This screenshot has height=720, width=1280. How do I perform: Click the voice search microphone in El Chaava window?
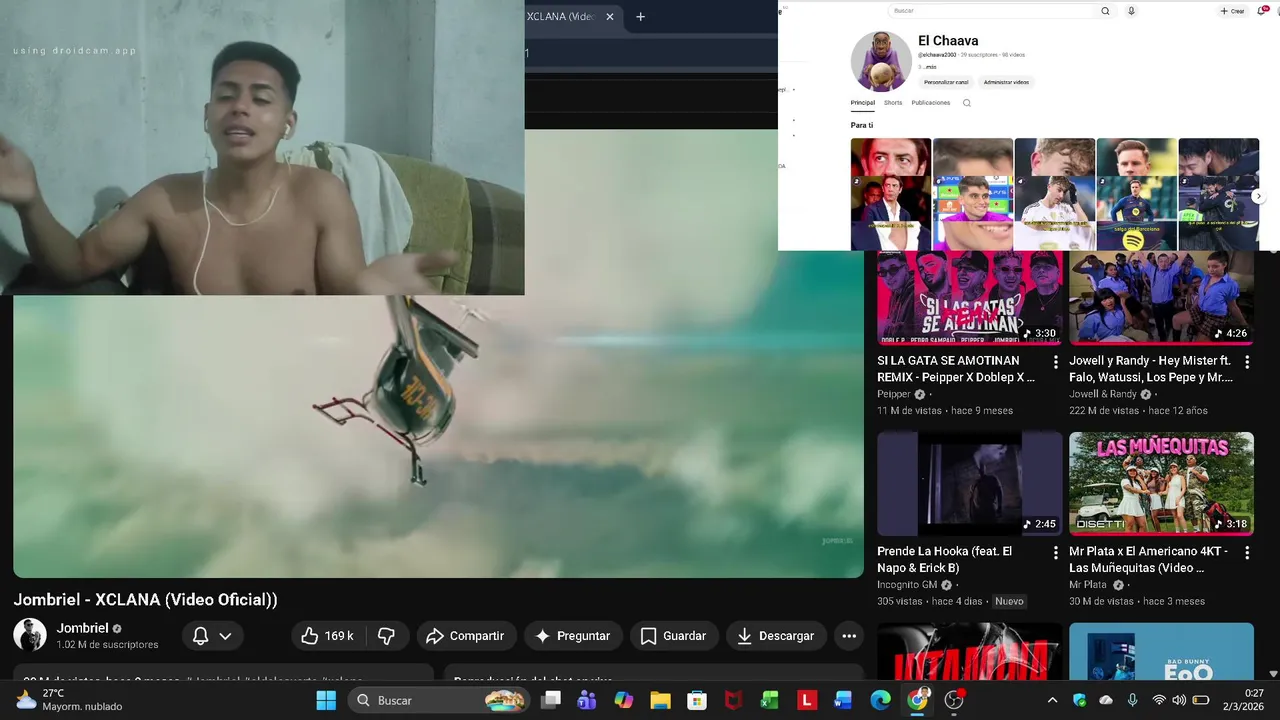[1131, 11]
